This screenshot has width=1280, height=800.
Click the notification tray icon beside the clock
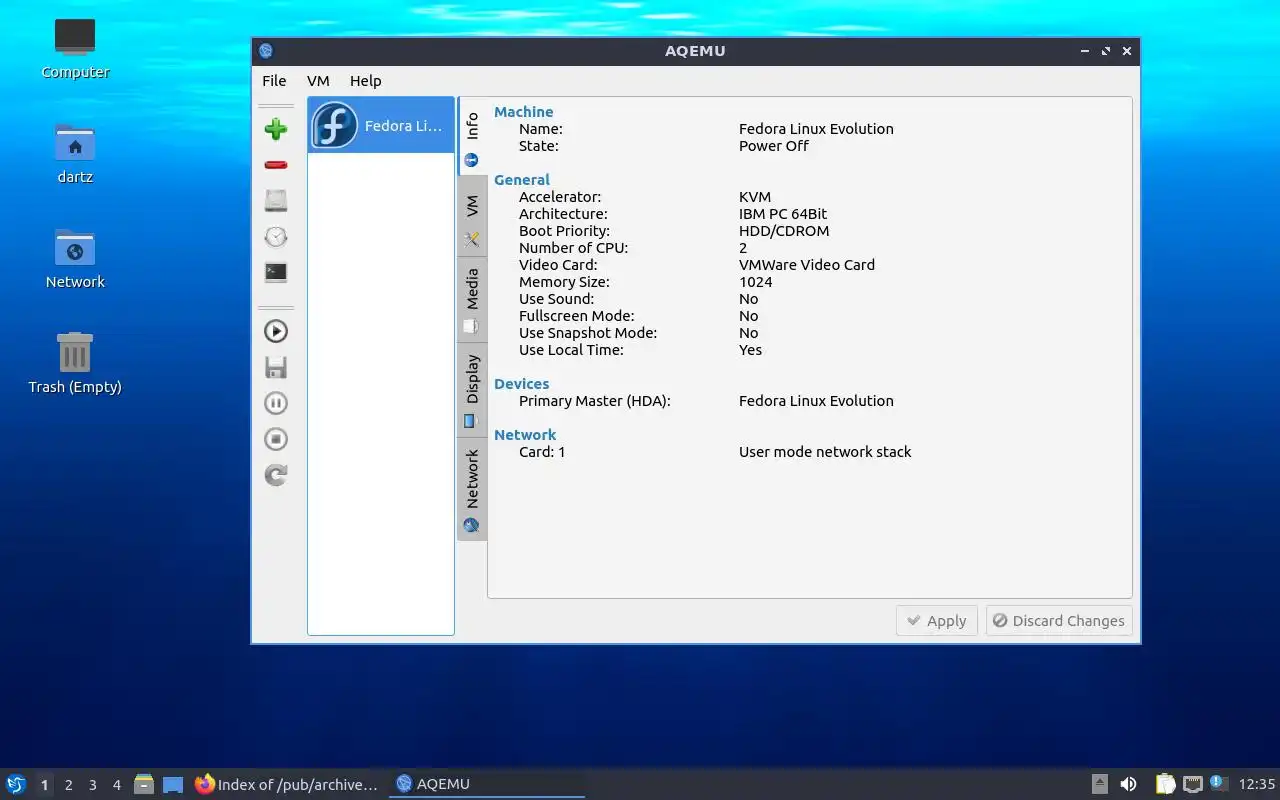click(1218, 783)
